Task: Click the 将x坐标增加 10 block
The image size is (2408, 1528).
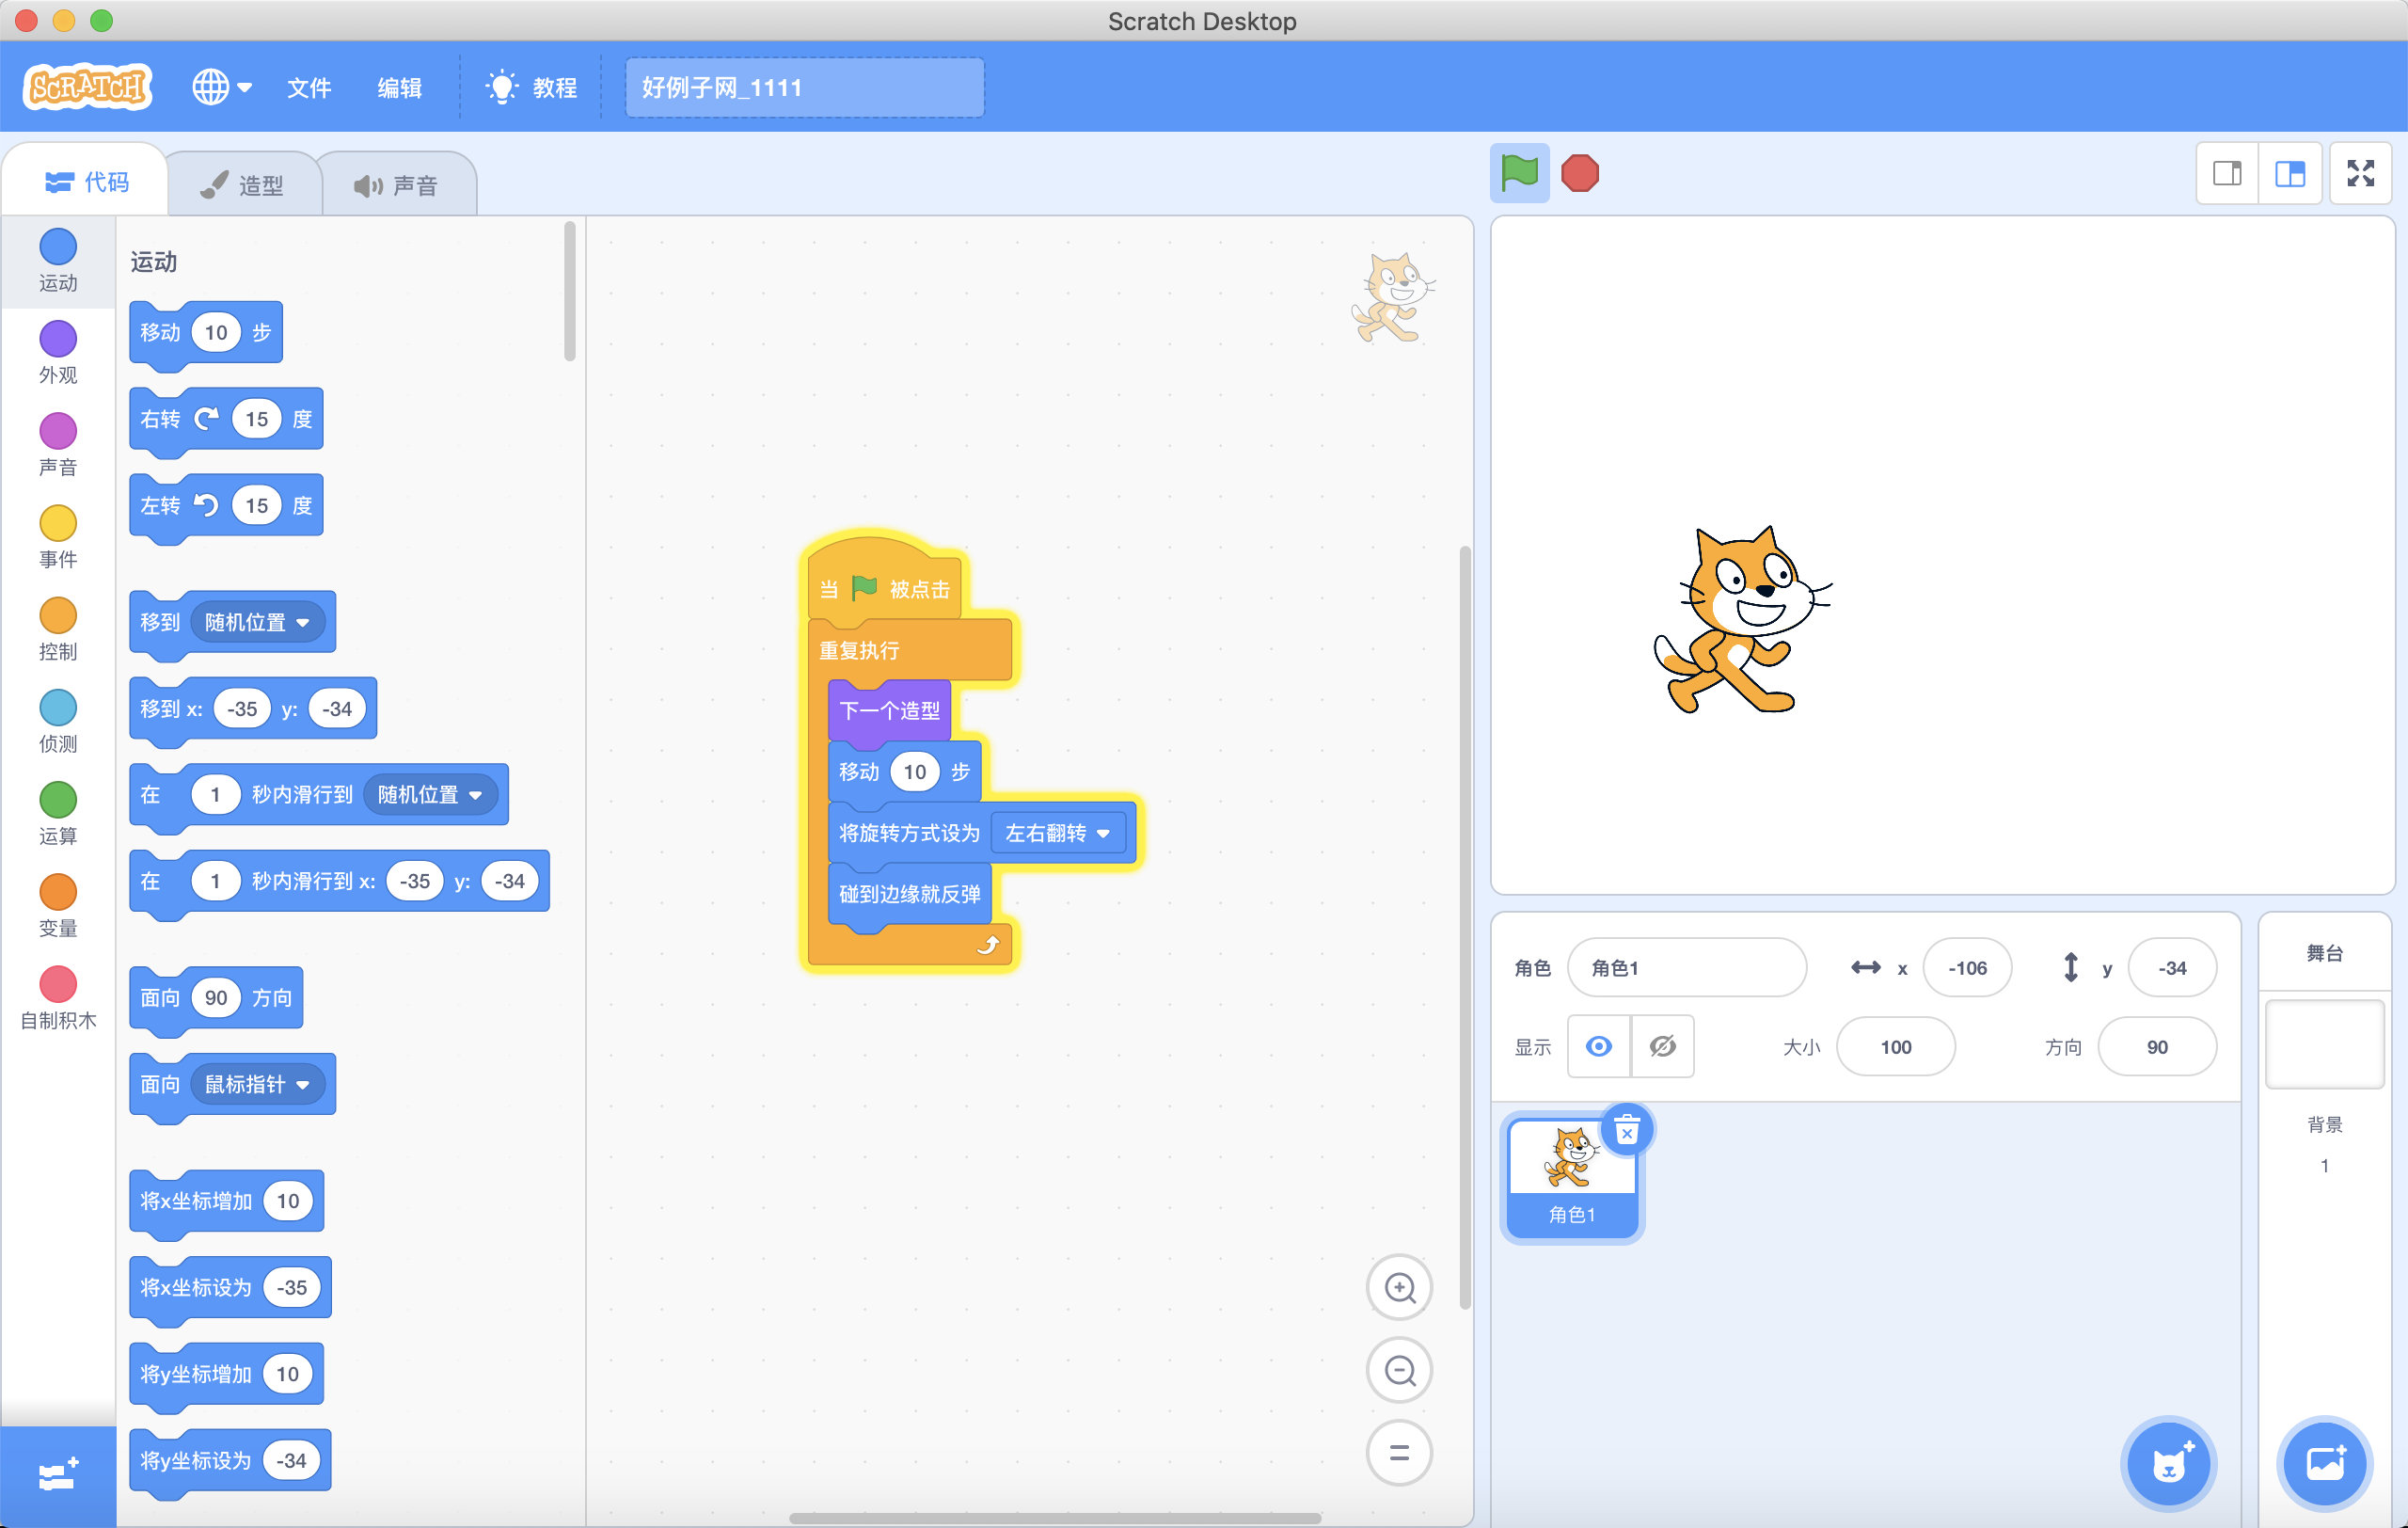Action: tap(226, 1201)
